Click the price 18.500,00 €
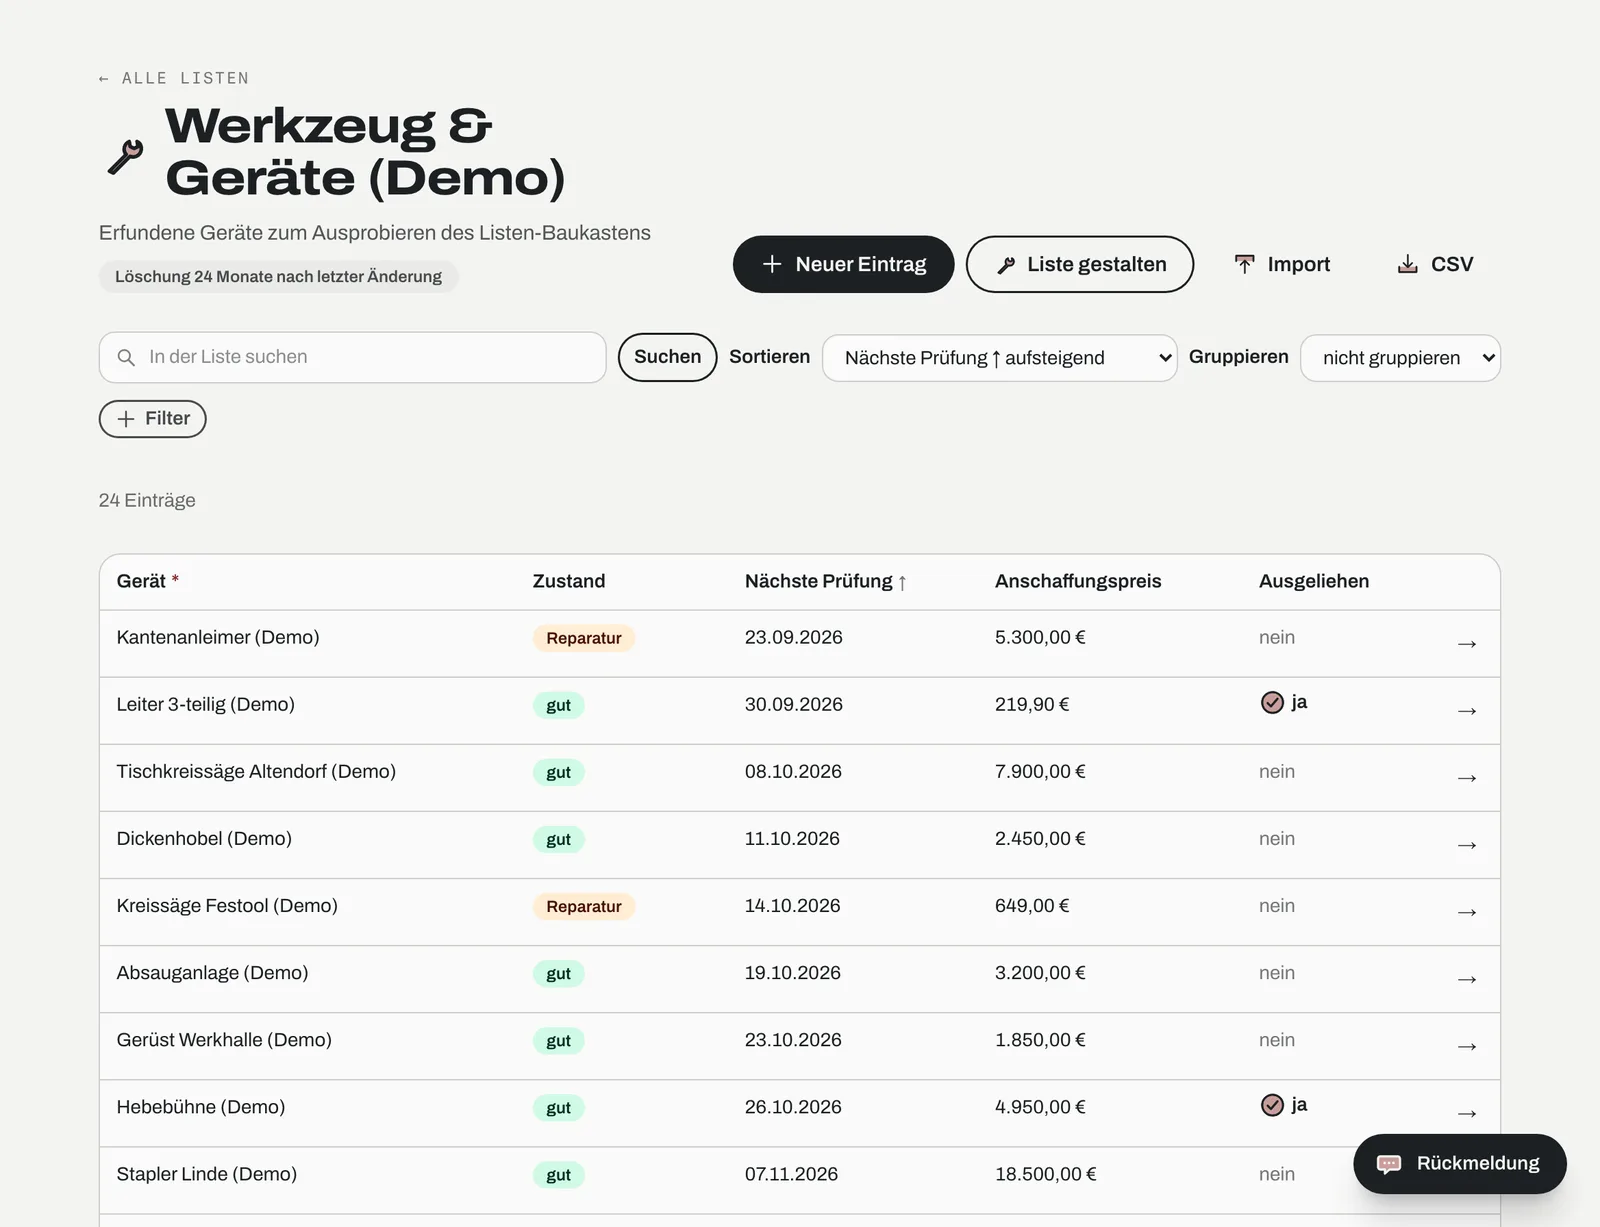The image size is (1600, 1227). point(1045,1174)
